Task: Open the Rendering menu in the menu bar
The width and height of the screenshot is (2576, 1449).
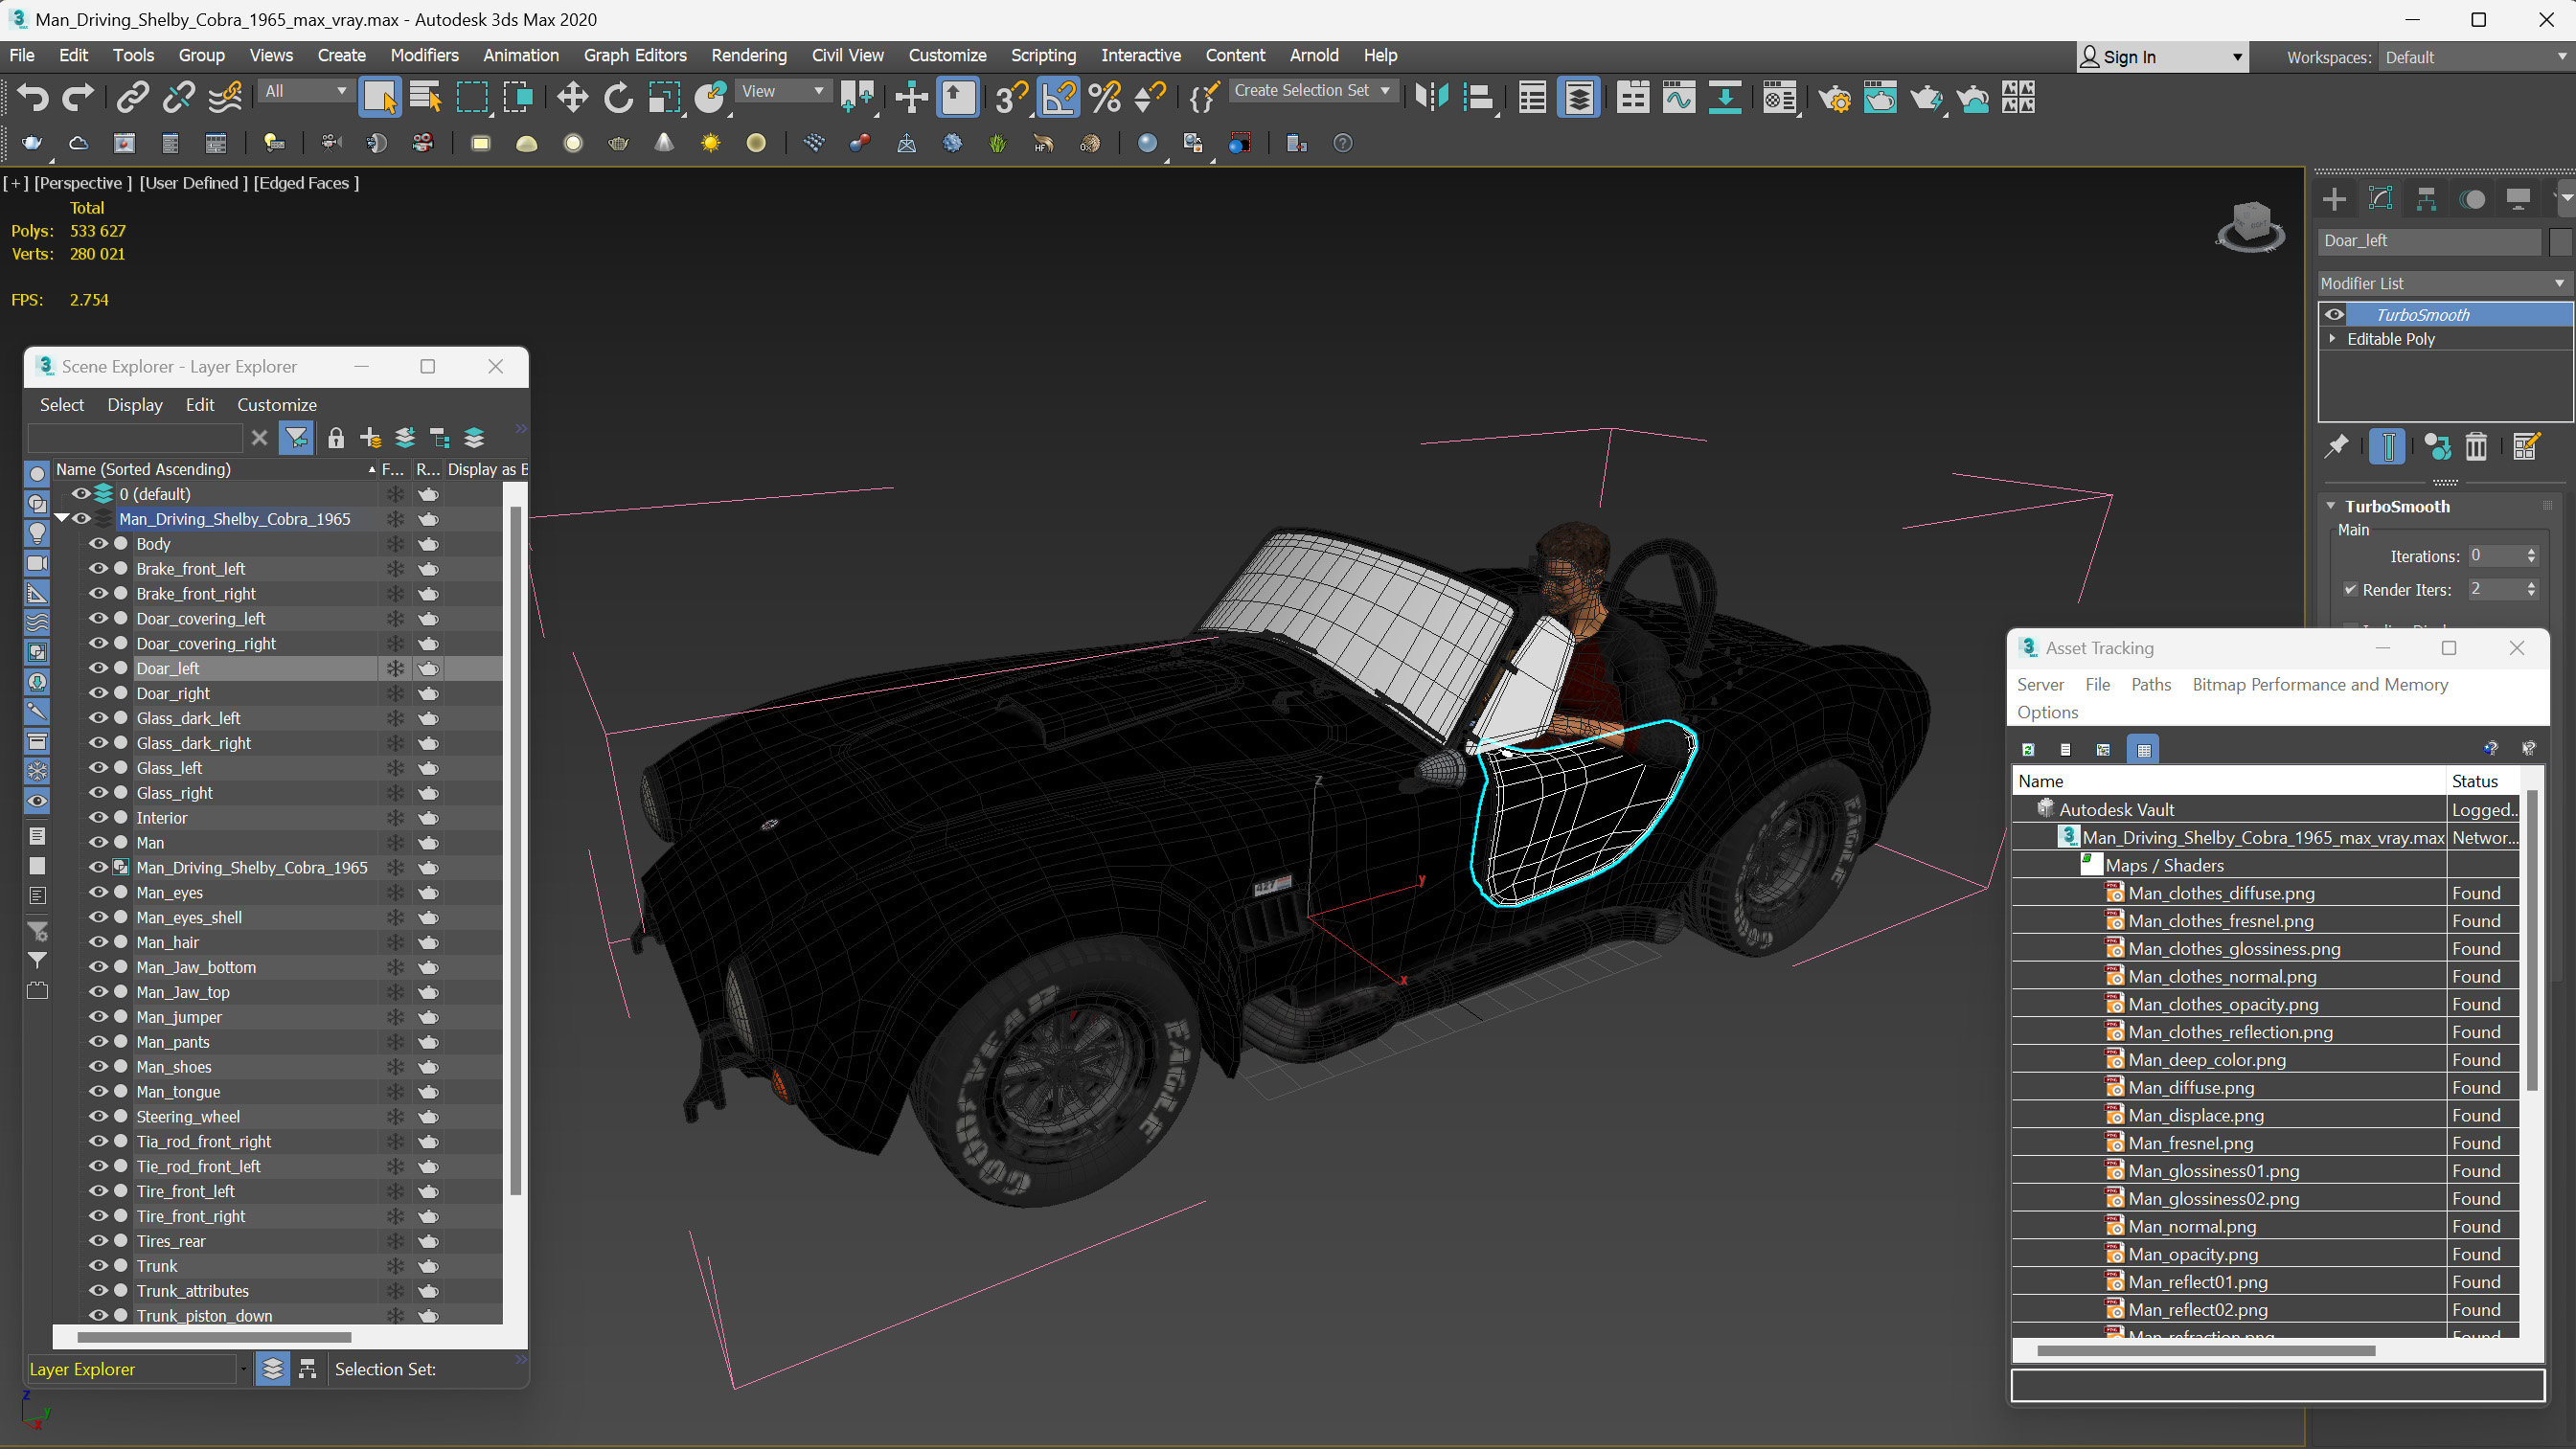Action: point(746,55)
